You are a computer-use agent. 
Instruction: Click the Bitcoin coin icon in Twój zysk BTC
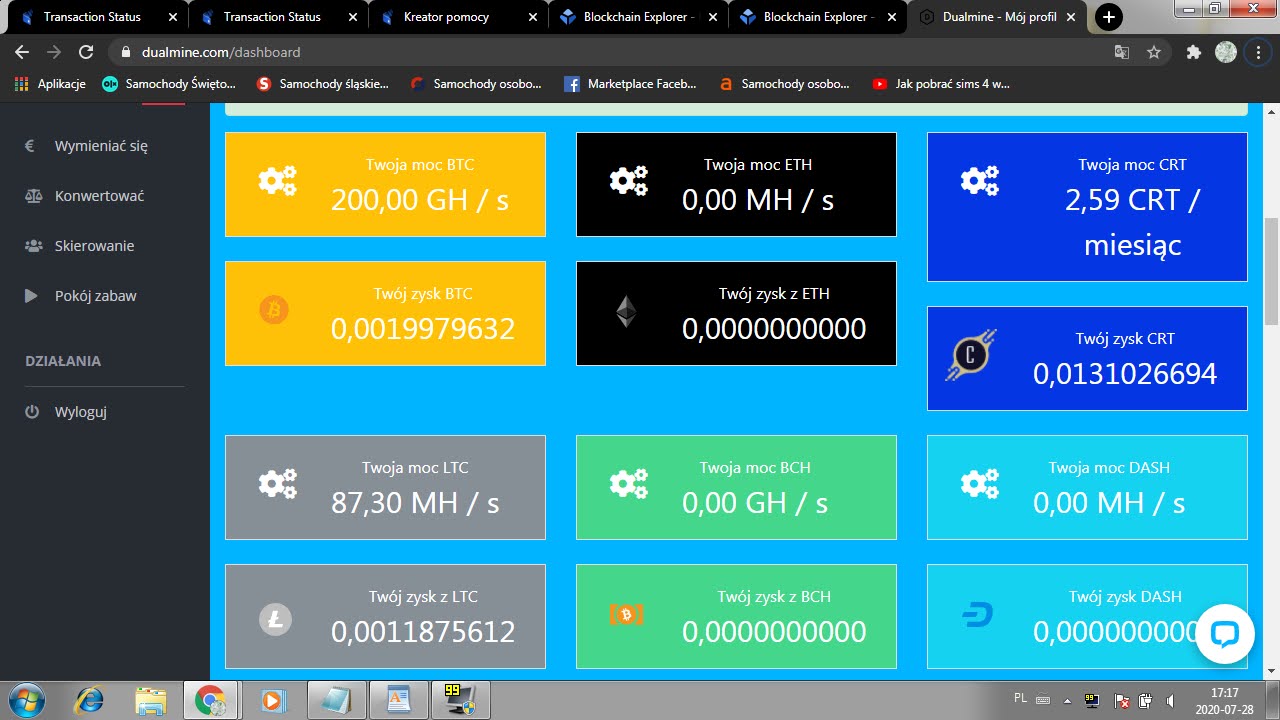[274, 310]
